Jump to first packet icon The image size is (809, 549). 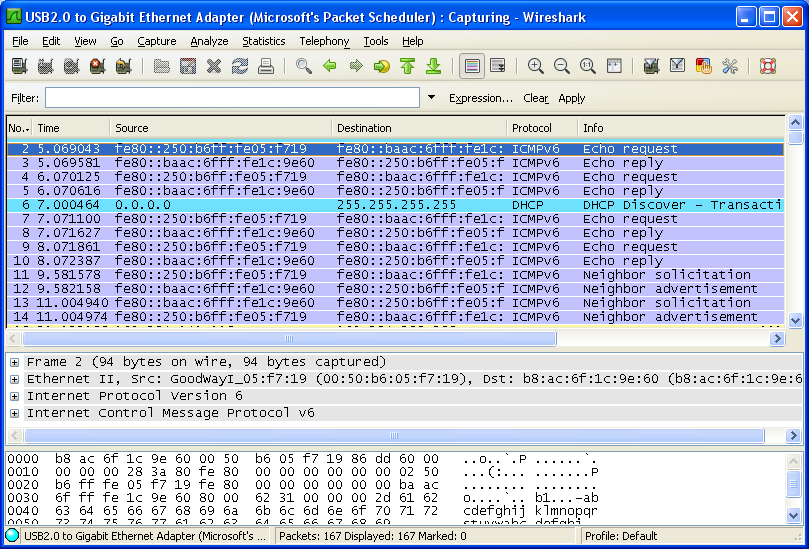click(x=408, y=66)
